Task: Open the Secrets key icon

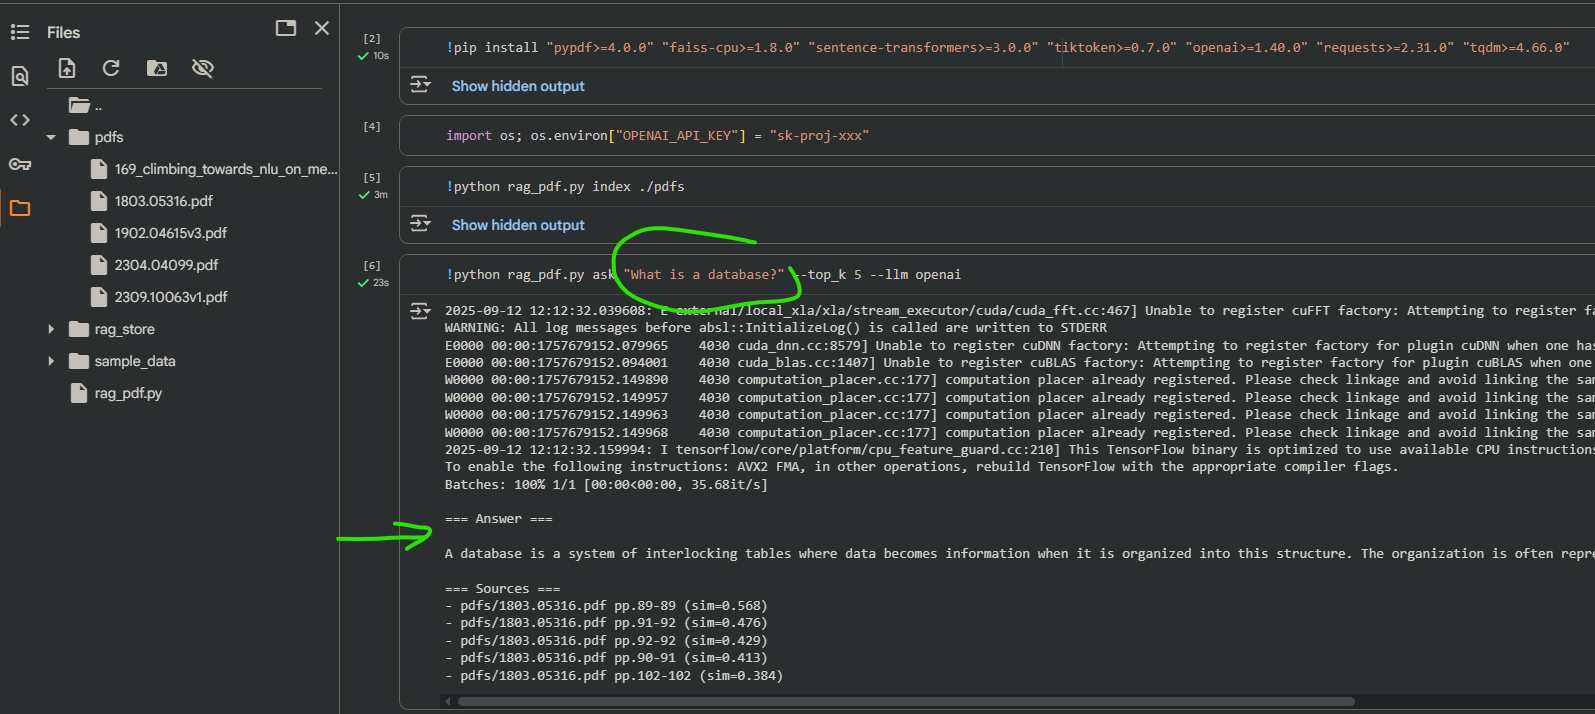Action: 19,164
